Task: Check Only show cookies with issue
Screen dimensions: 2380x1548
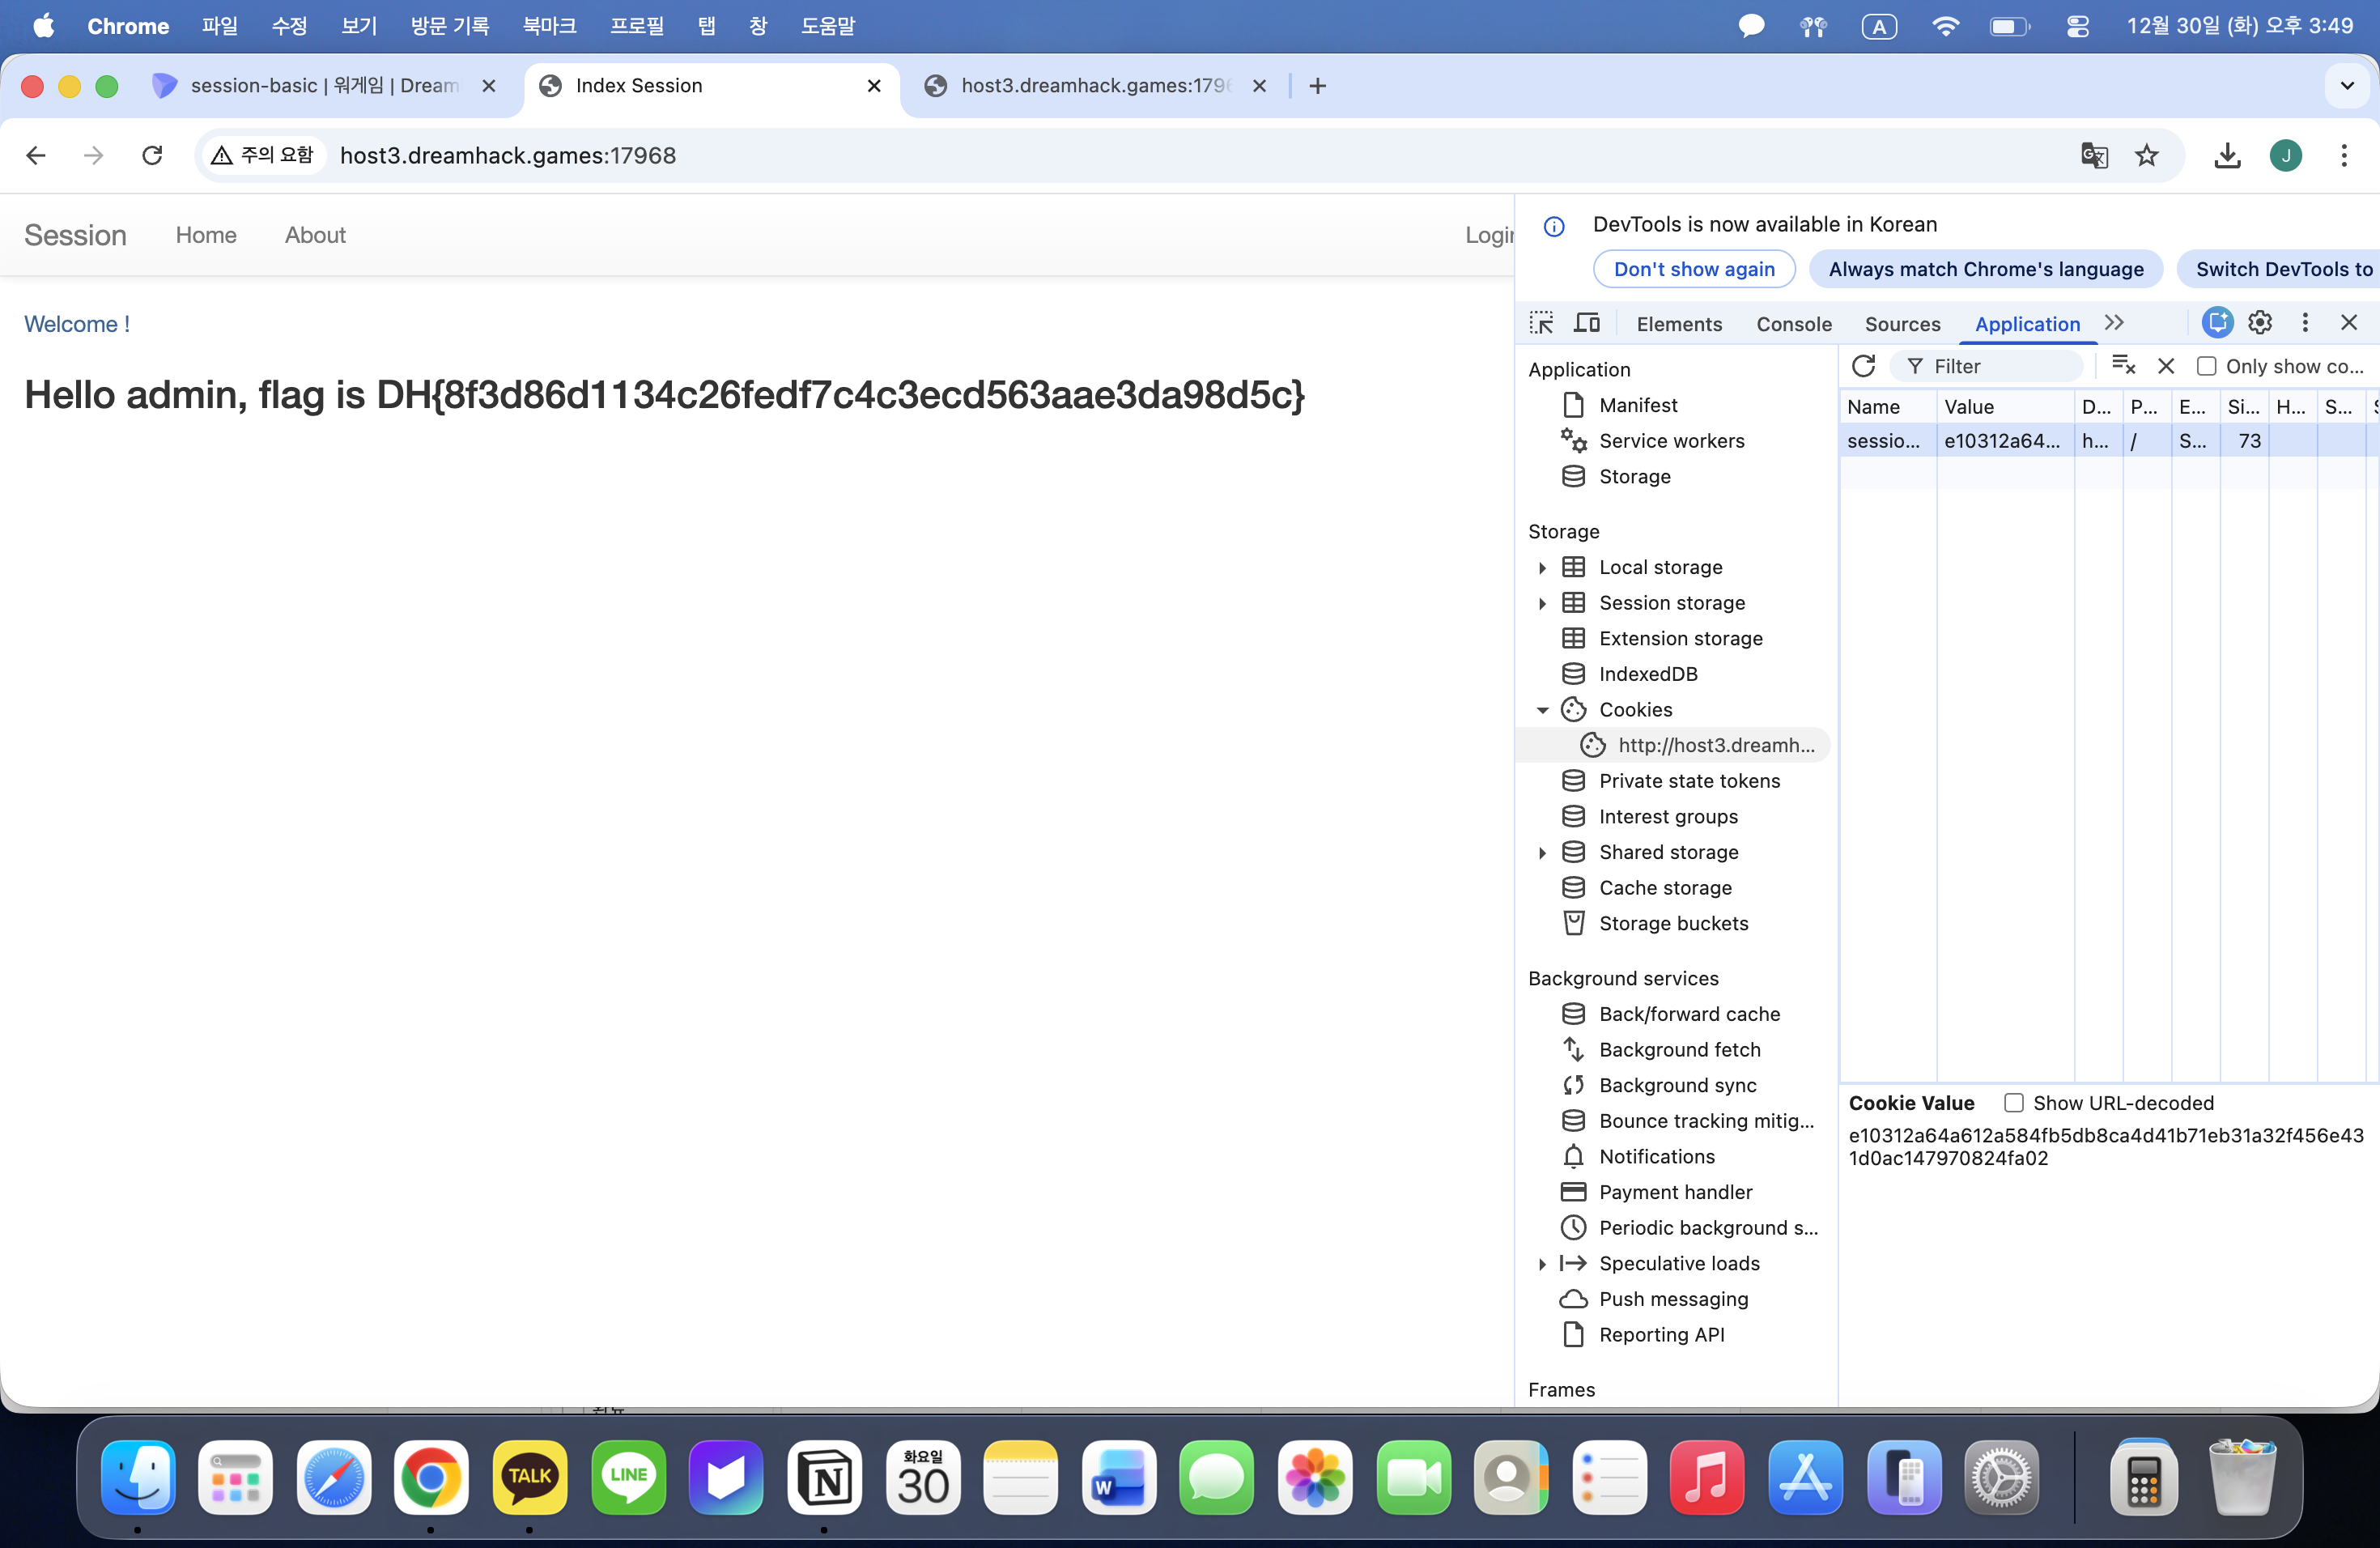Action: (x=2206, y=366)
